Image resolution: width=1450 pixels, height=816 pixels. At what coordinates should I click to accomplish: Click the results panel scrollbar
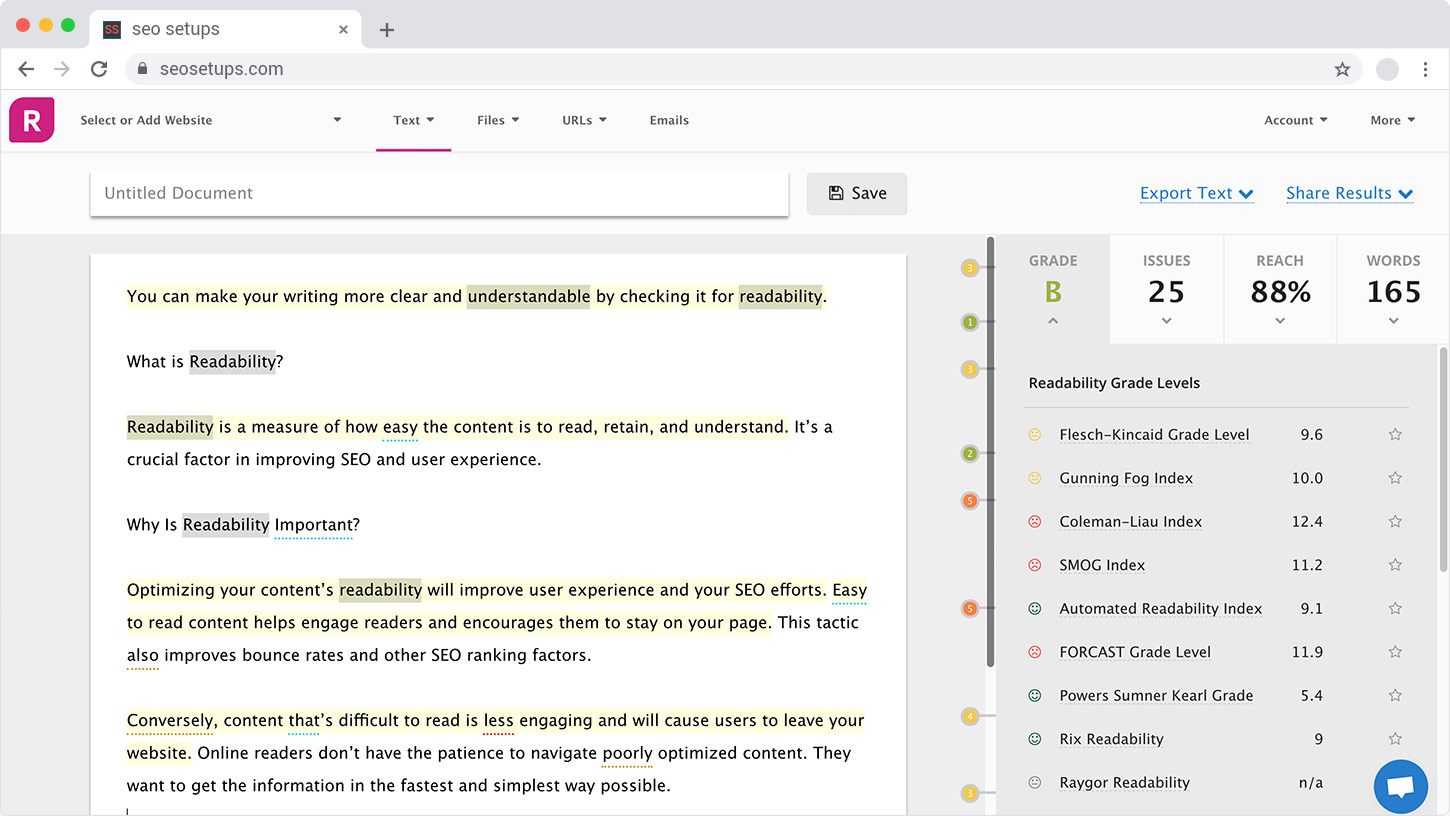coord(1444,458)
